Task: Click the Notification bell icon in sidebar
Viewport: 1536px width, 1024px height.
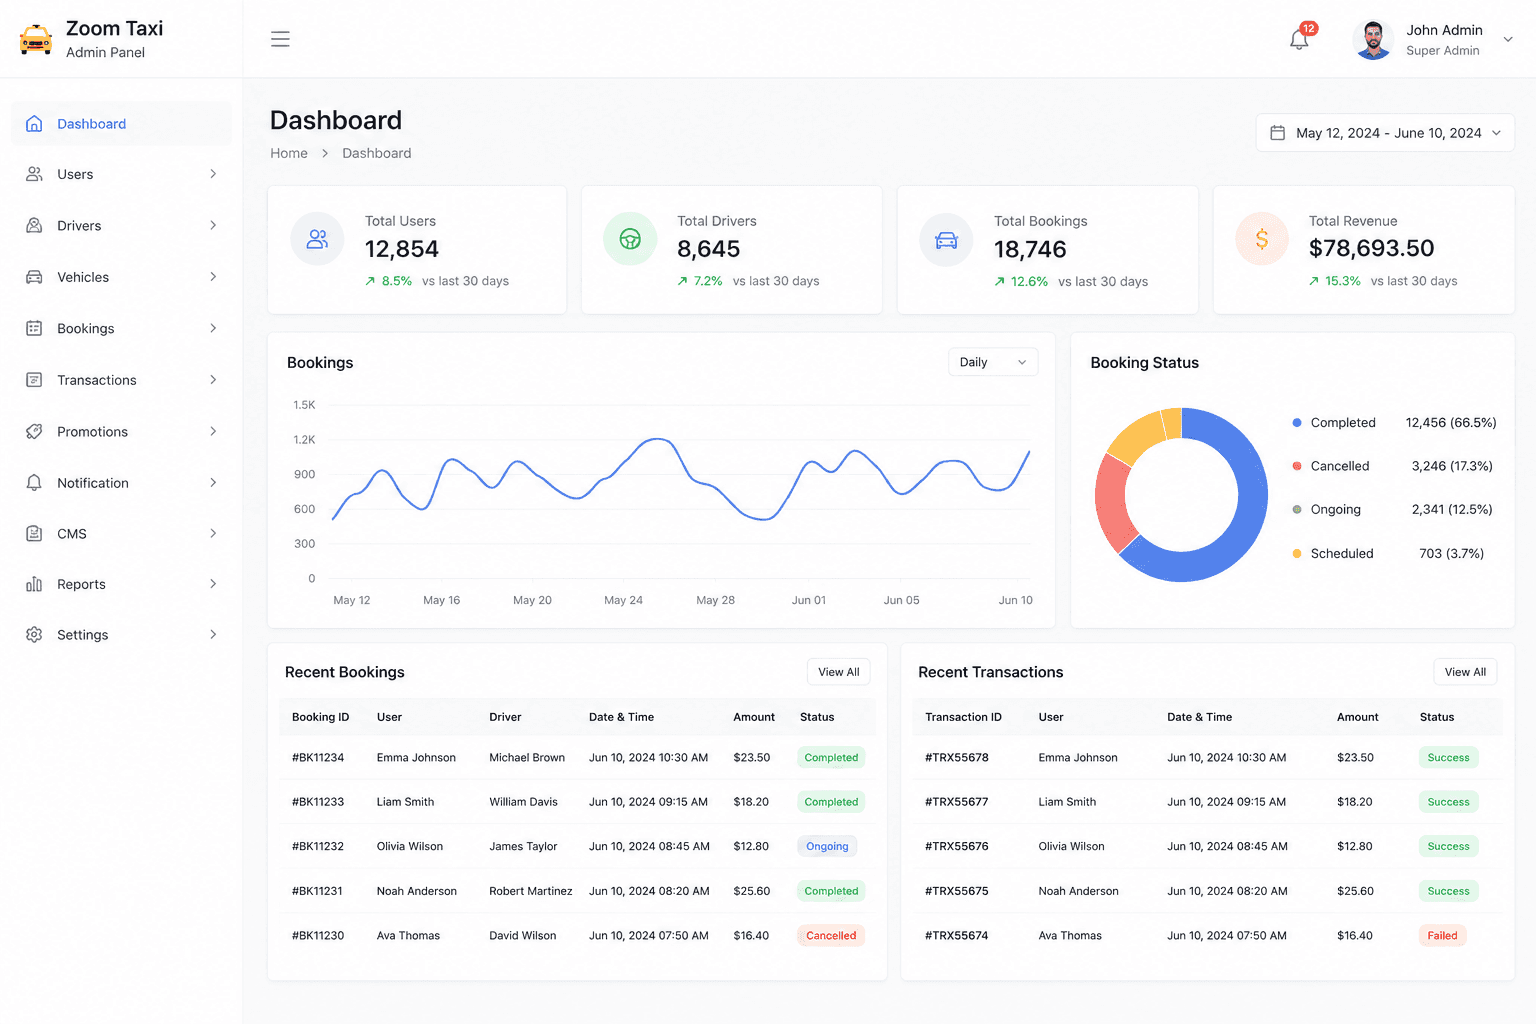Action: tap(34, 483)
